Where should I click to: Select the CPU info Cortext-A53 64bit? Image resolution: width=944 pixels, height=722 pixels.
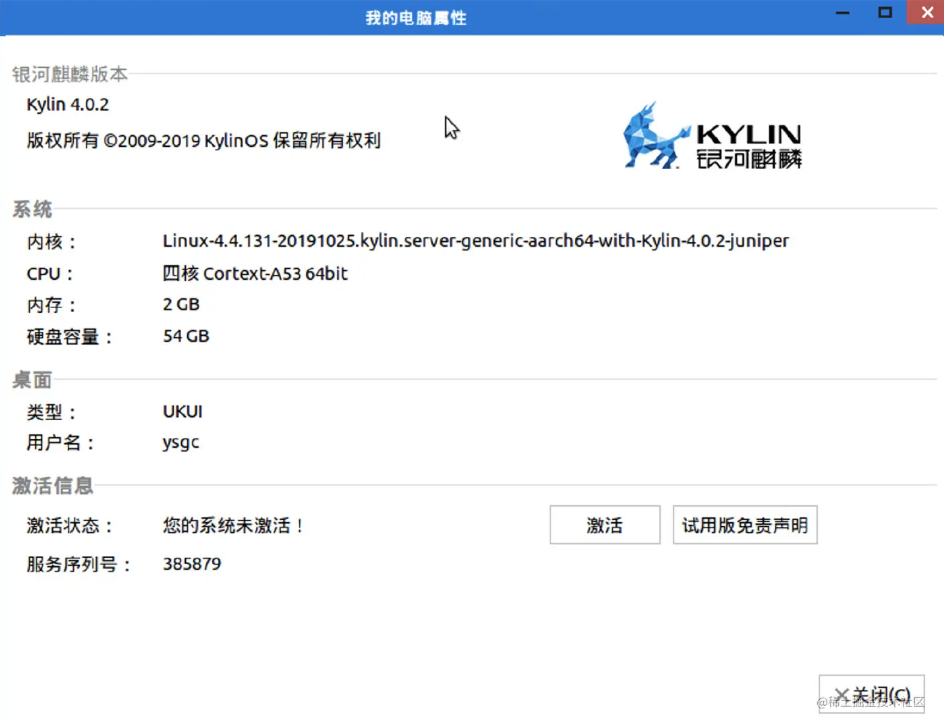click(x=256, y=273)
